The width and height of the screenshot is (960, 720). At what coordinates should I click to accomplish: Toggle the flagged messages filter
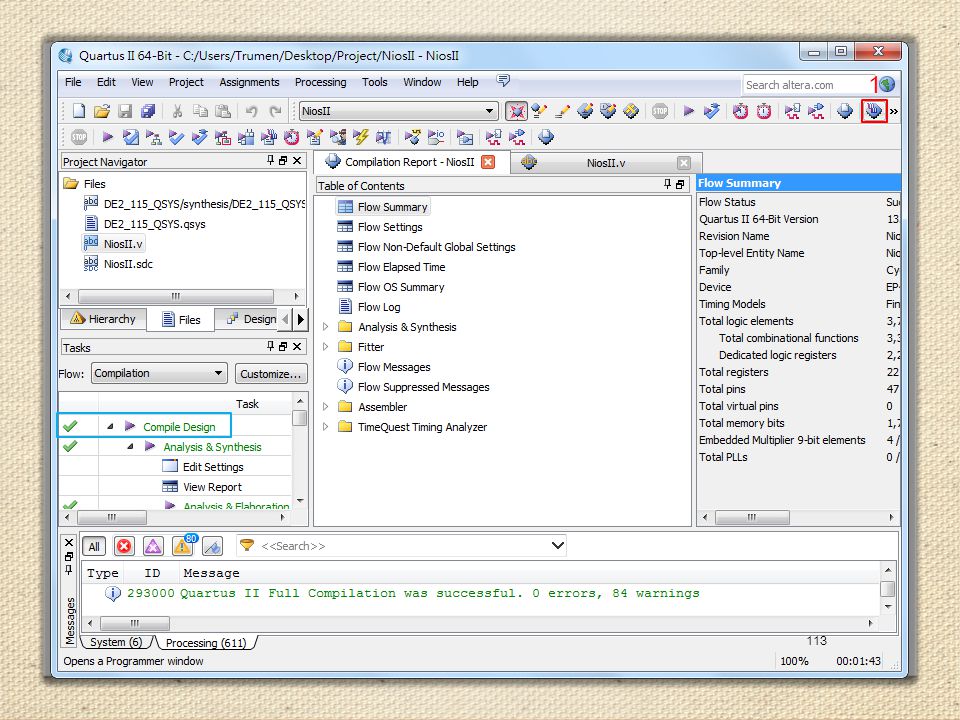coord(212,546)
